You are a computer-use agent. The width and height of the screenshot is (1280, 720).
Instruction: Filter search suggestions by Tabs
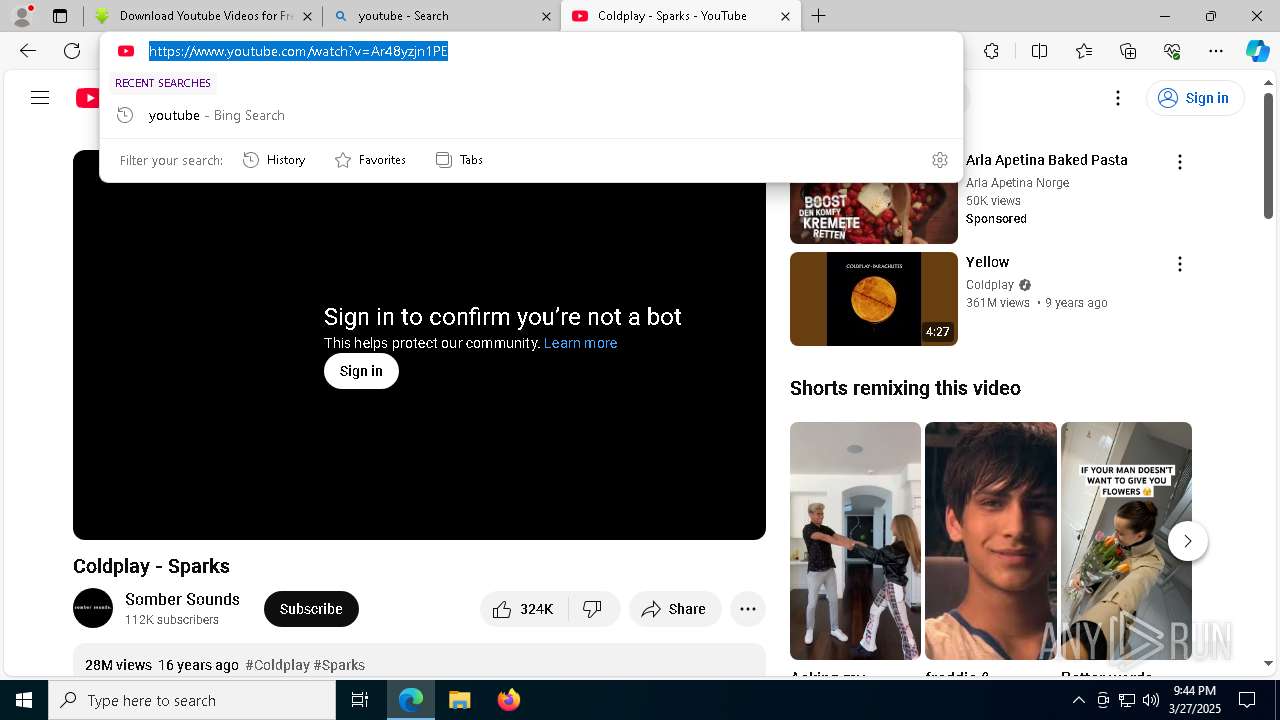pyautogui.click(x=459, y=160)
